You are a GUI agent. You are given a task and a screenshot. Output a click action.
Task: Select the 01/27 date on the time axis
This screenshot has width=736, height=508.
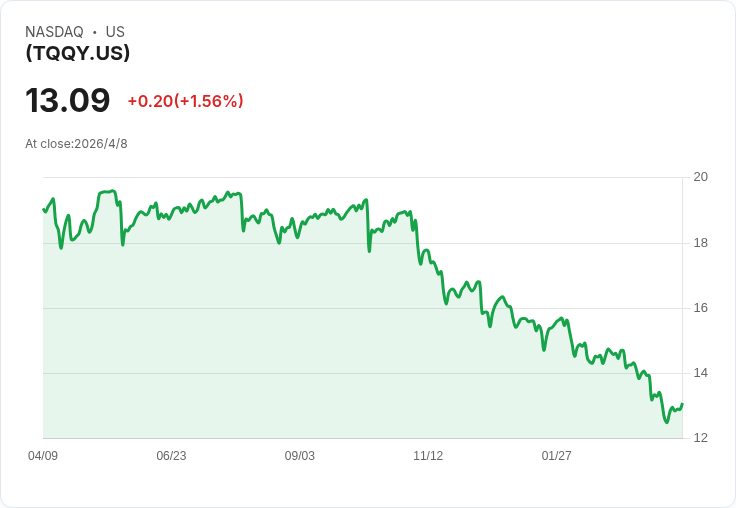557,456
